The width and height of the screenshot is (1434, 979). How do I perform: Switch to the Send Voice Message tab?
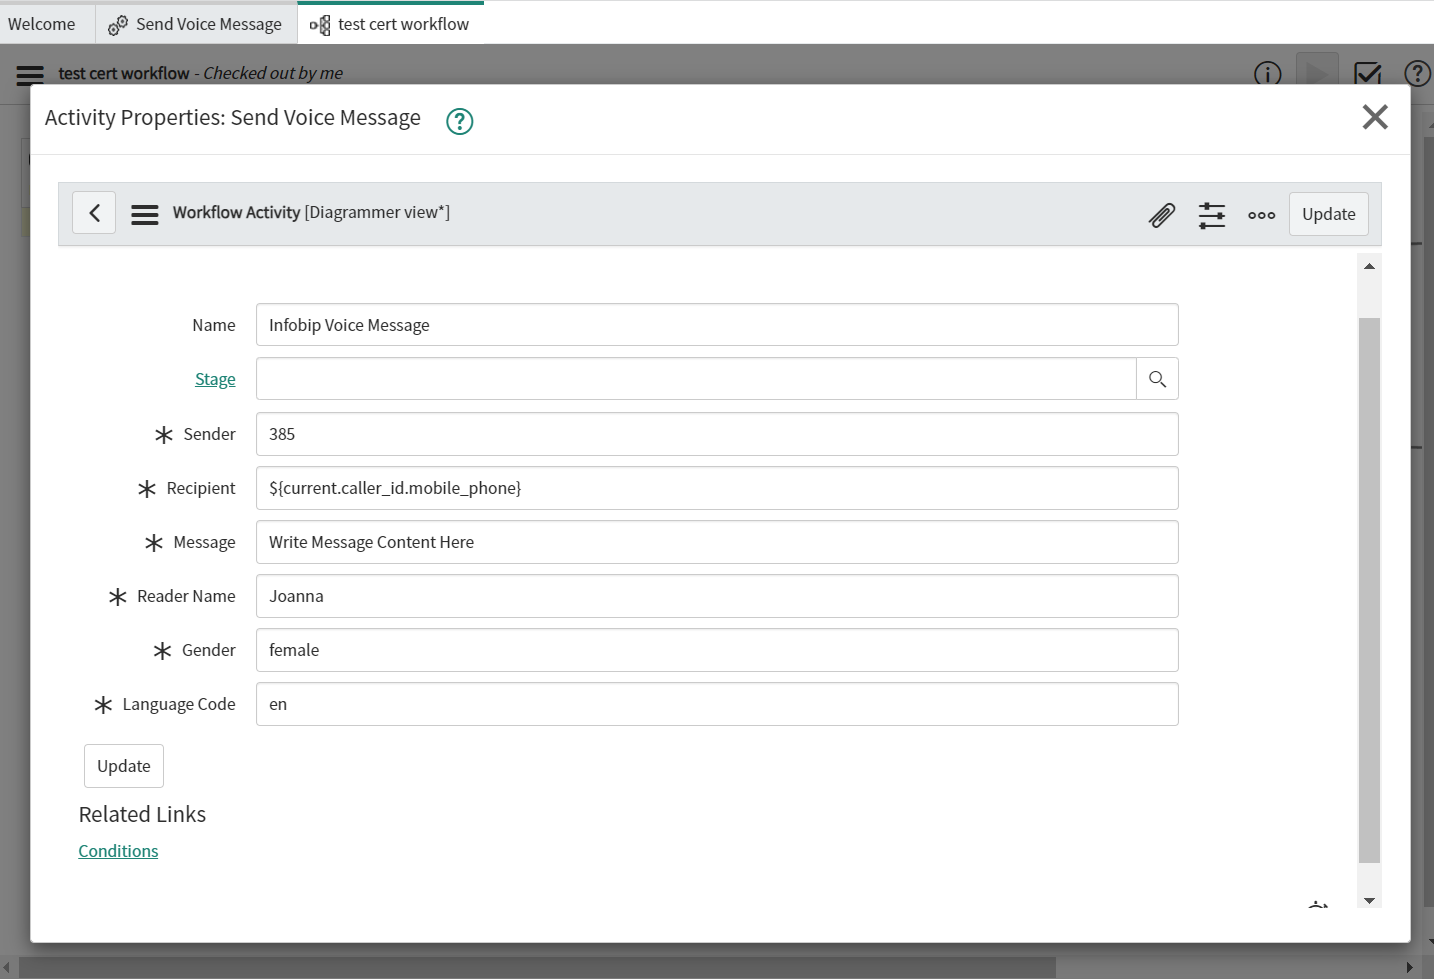(196, 24)
